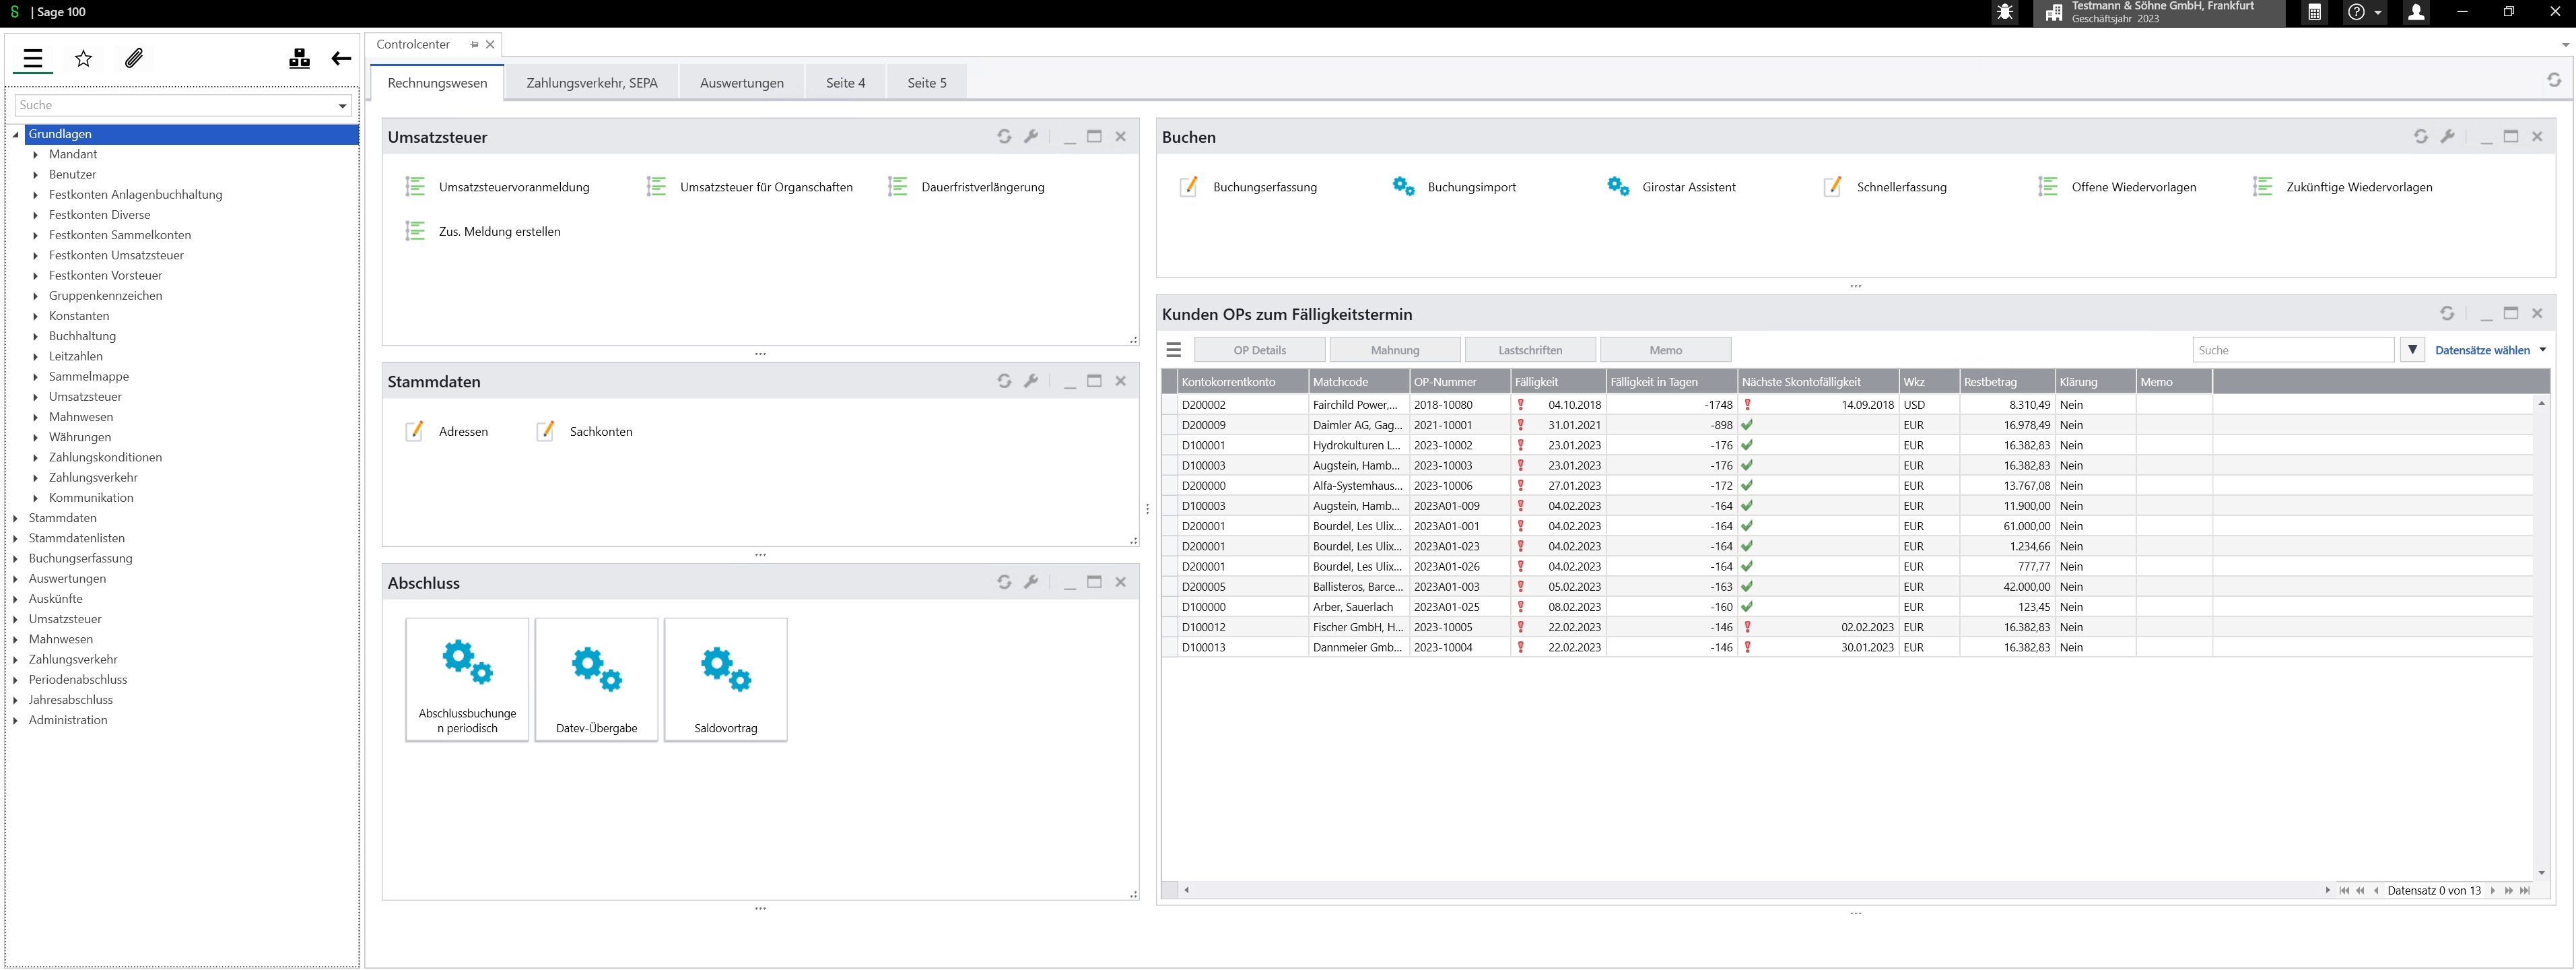The height and width of the screenshot is (970, 2576).
Task: Launch the Saldovortrag gear tile
Action: [x=725, y=679]
